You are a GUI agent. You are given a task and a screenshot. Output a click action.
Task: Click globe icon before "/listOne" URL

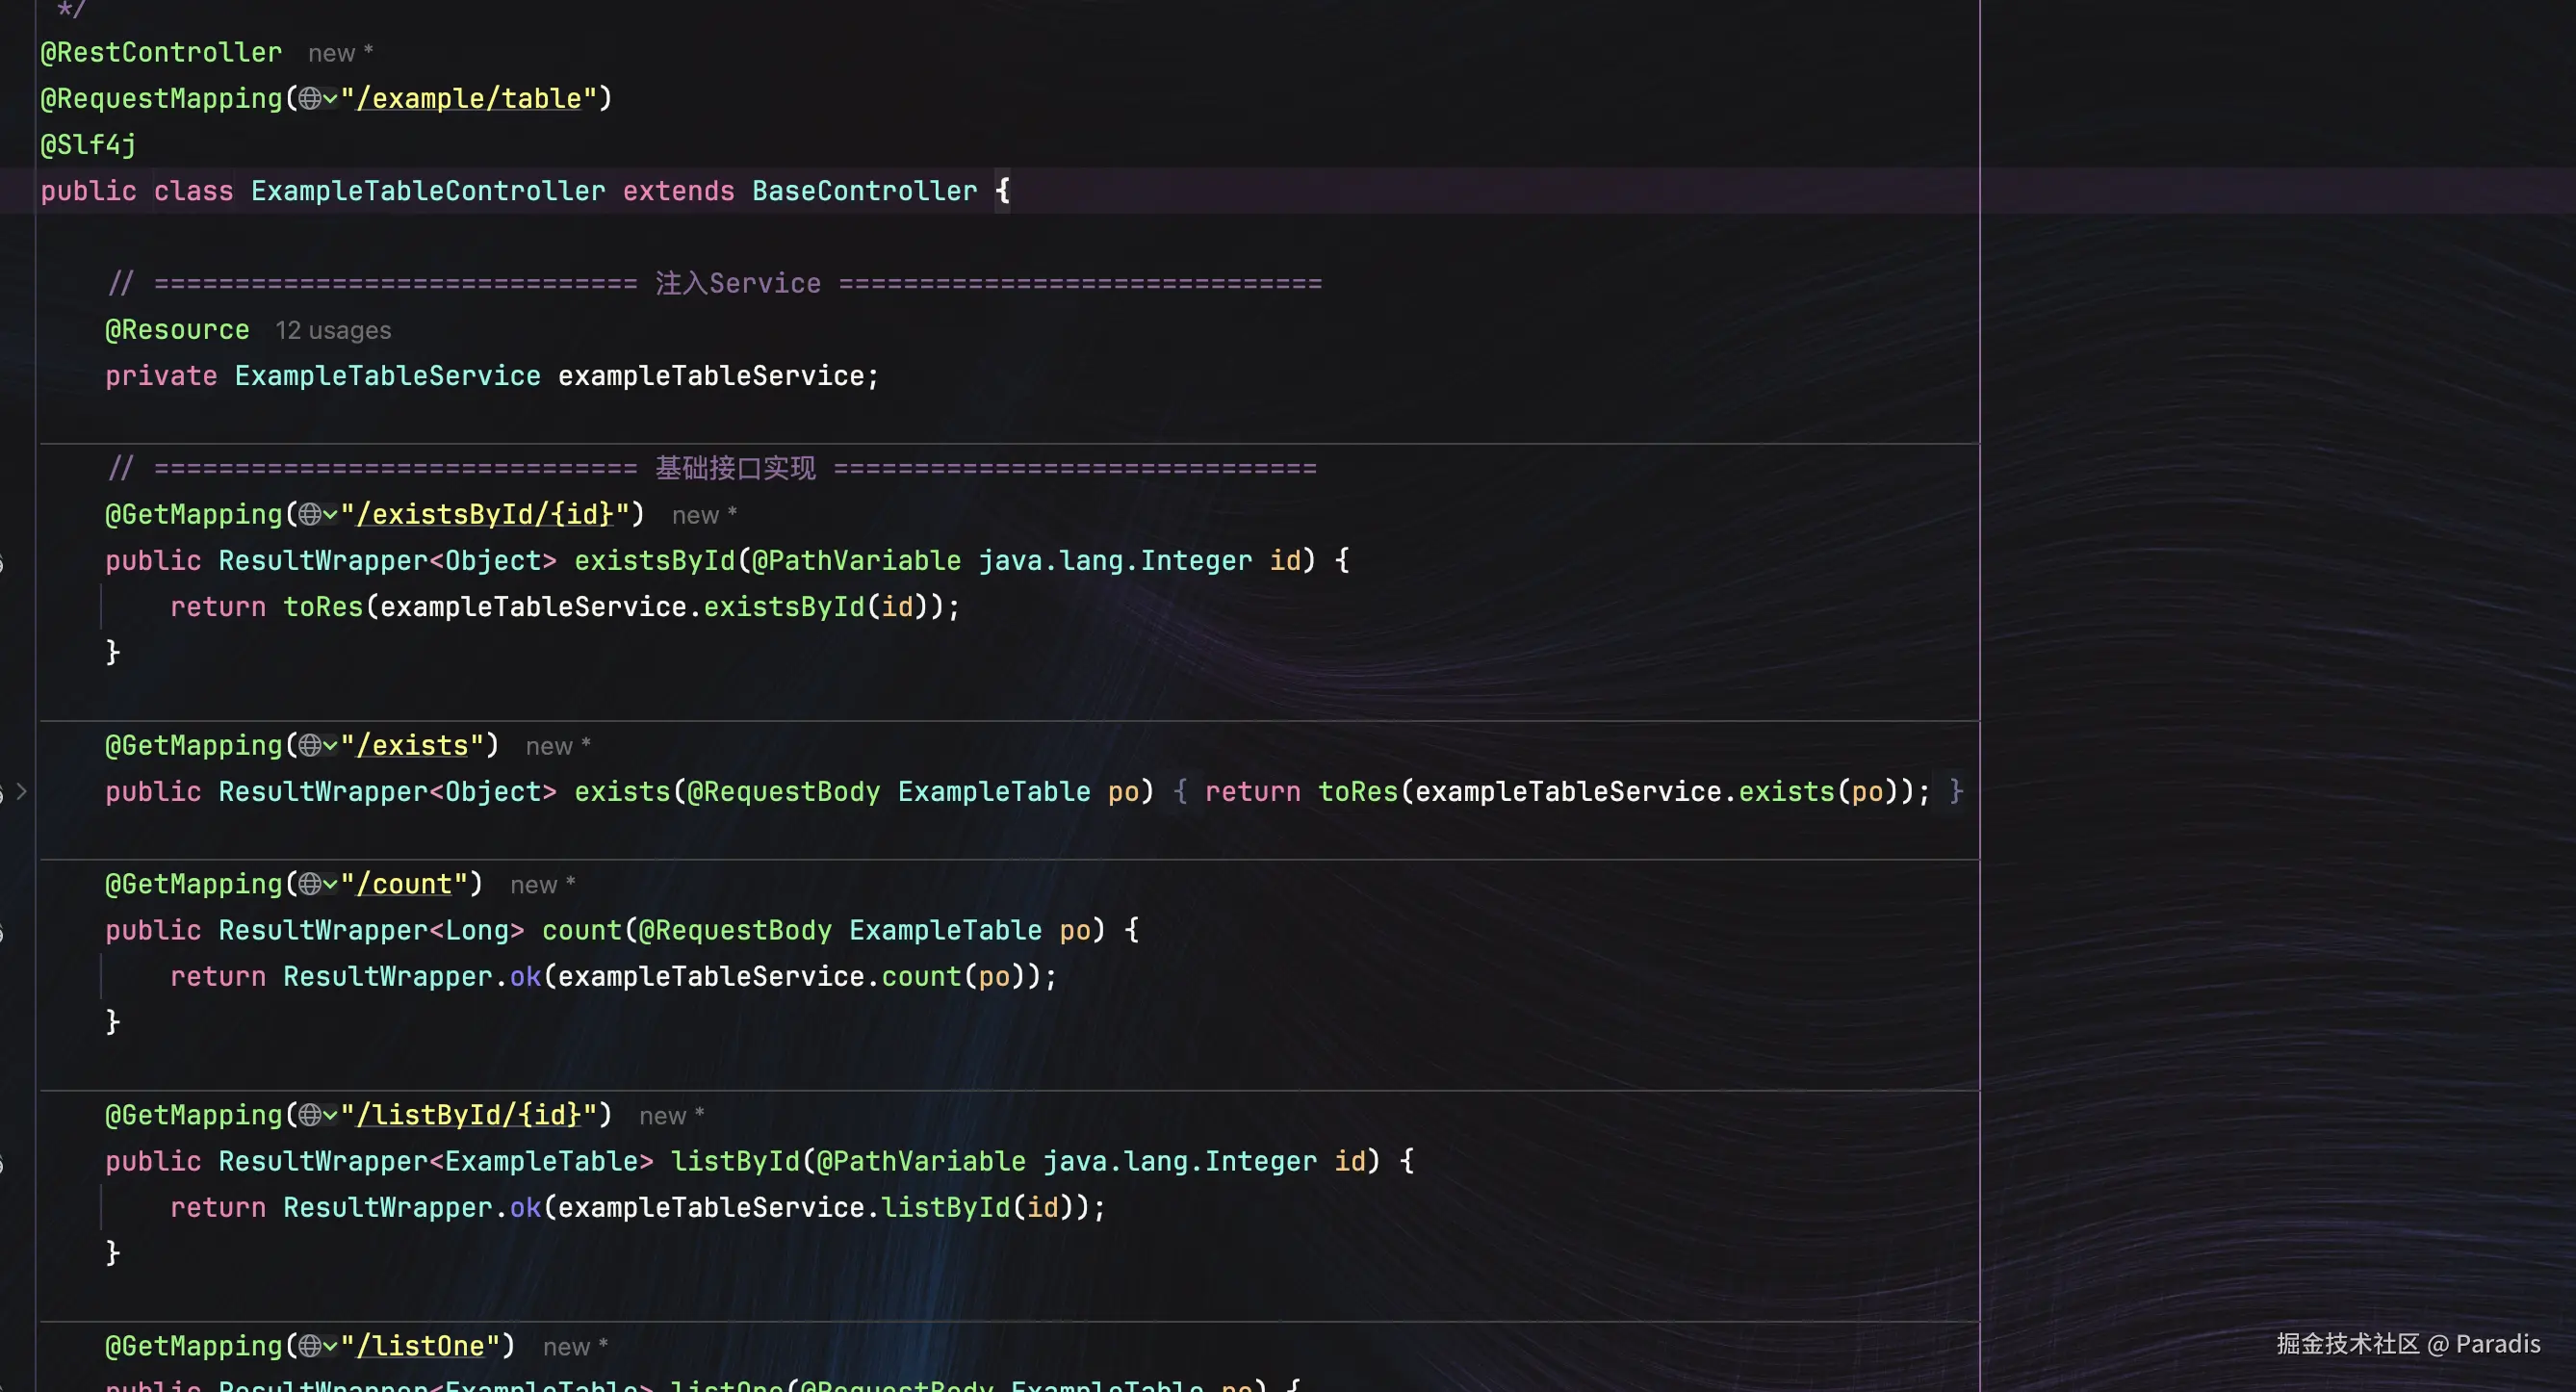tap(309, 1347)
